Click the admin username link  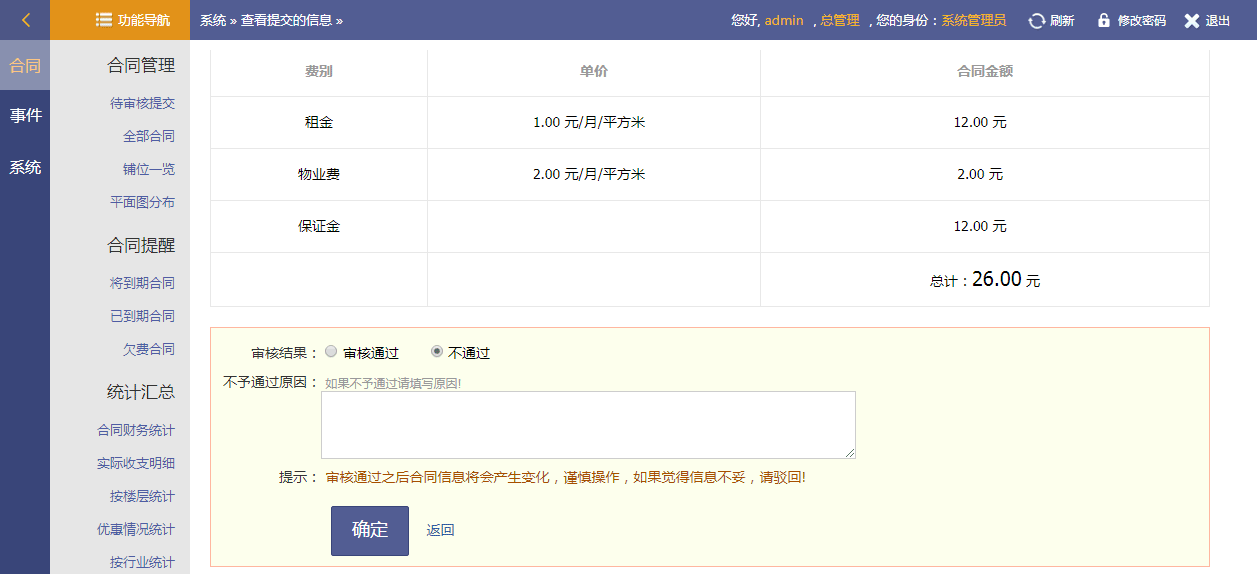pyautogui.click(x=784, y=20)
